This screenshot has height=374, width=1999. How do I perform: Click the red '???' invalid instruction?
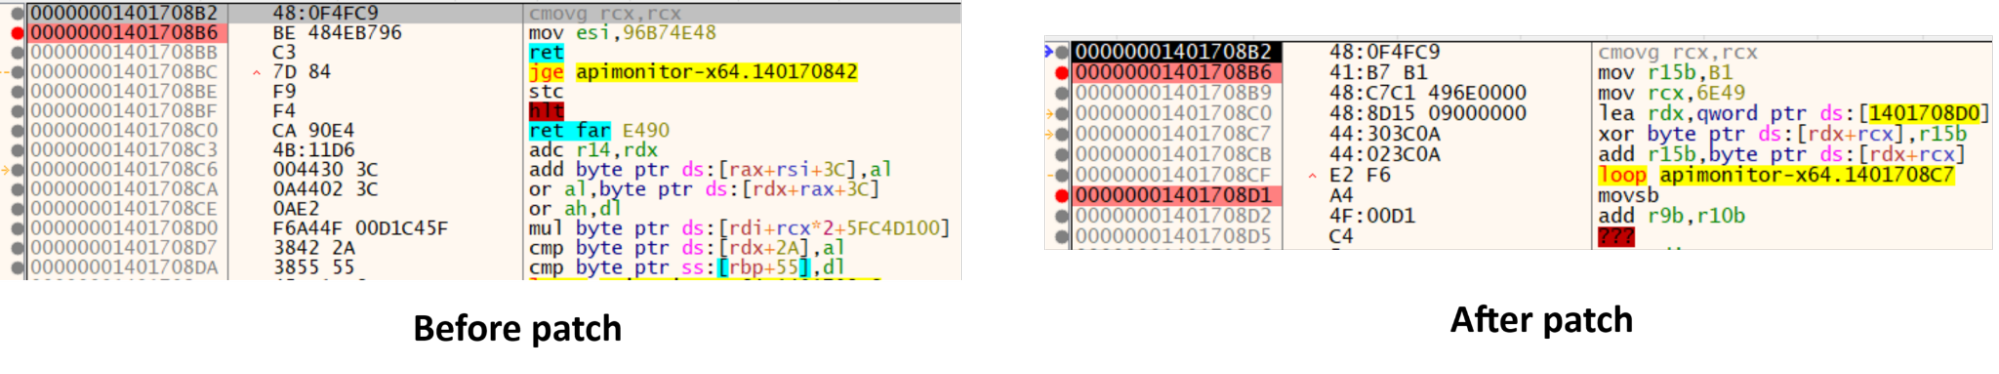point(1616,236)
